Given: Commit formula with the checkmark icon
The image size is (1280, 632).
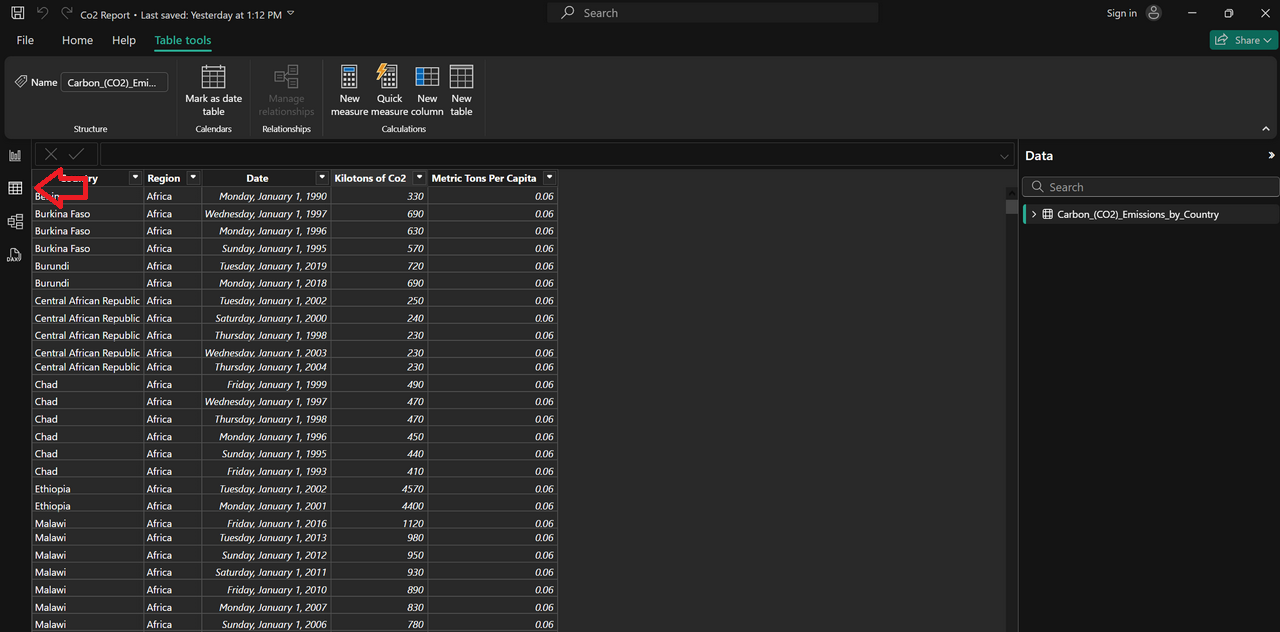Looking at the screenshot, I should [x=77, y=154].
